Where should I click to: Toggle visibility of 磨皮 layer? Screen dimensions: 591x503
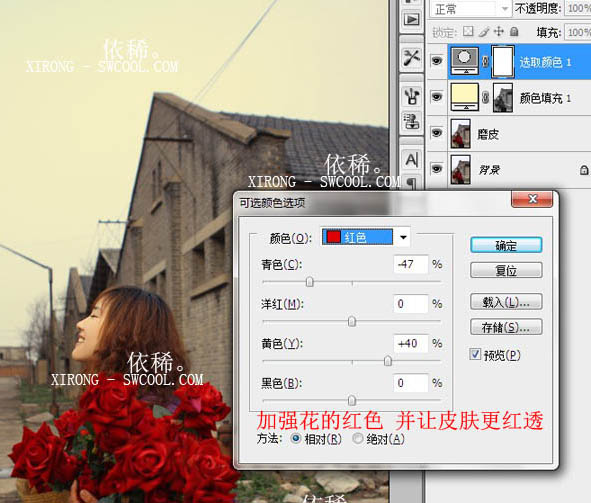[x=437, y=133]
